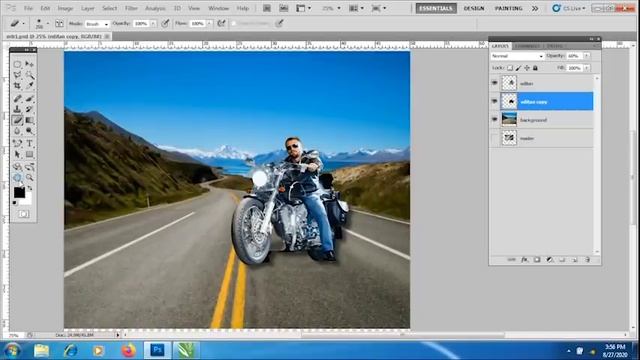Image resolution: width=640 pixels, height=360 pixels.
Task: Select the Eraser tool in toolbox
Action: pos(17,120)
